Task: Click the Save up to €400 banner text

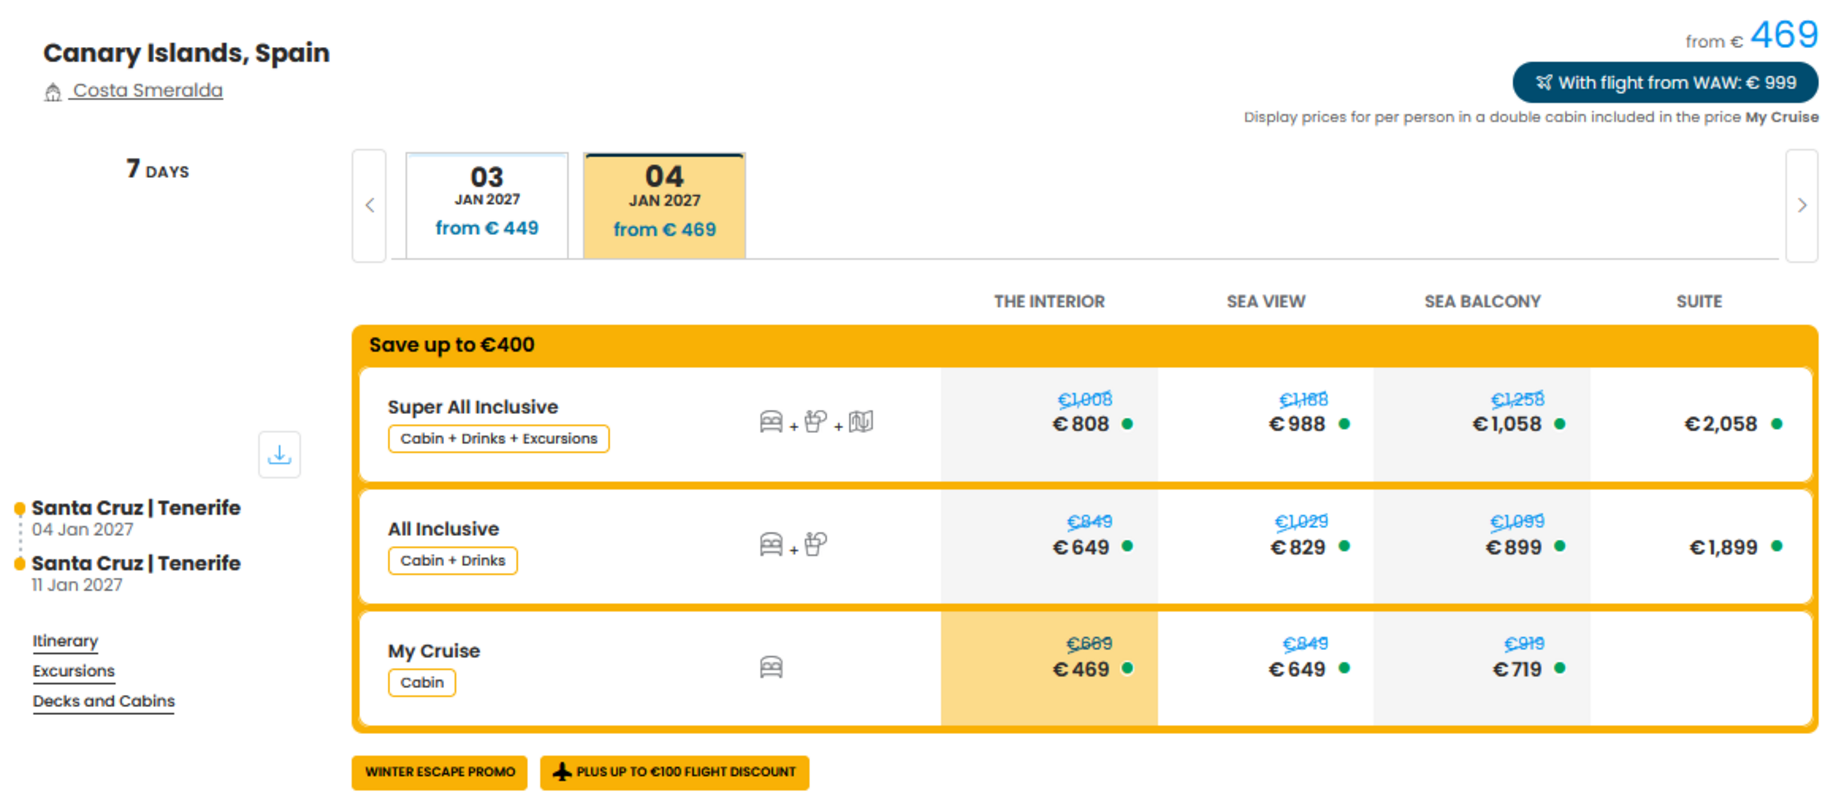Action: coord(452,345)
